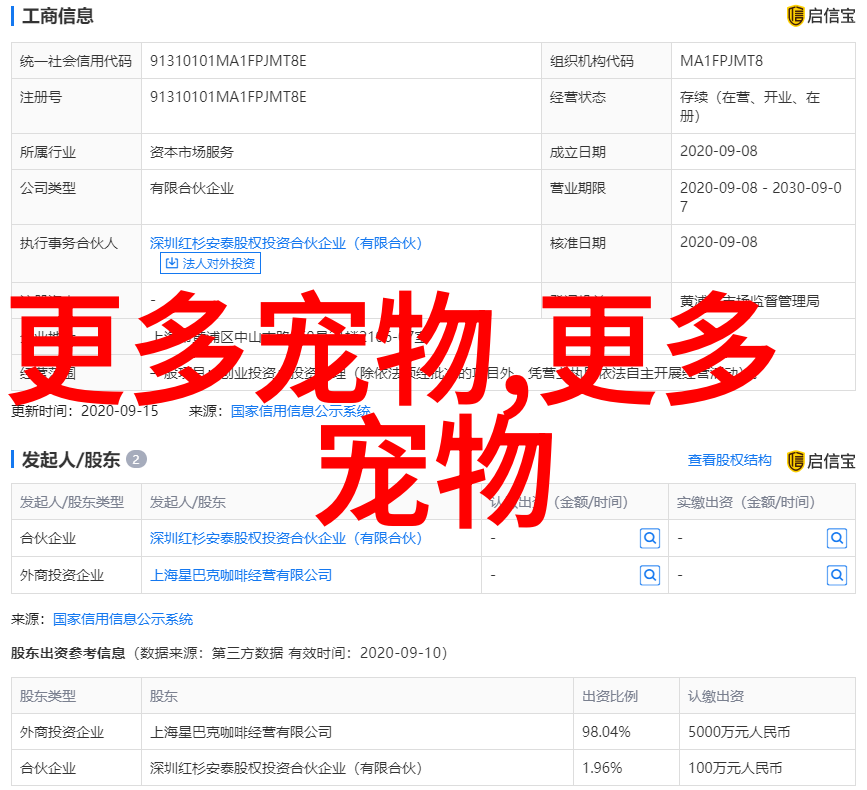Image resolution: width=867 pixels, height=790 pixels.
Task: Click the 经营状态 label cell
Action: [606, 106]
